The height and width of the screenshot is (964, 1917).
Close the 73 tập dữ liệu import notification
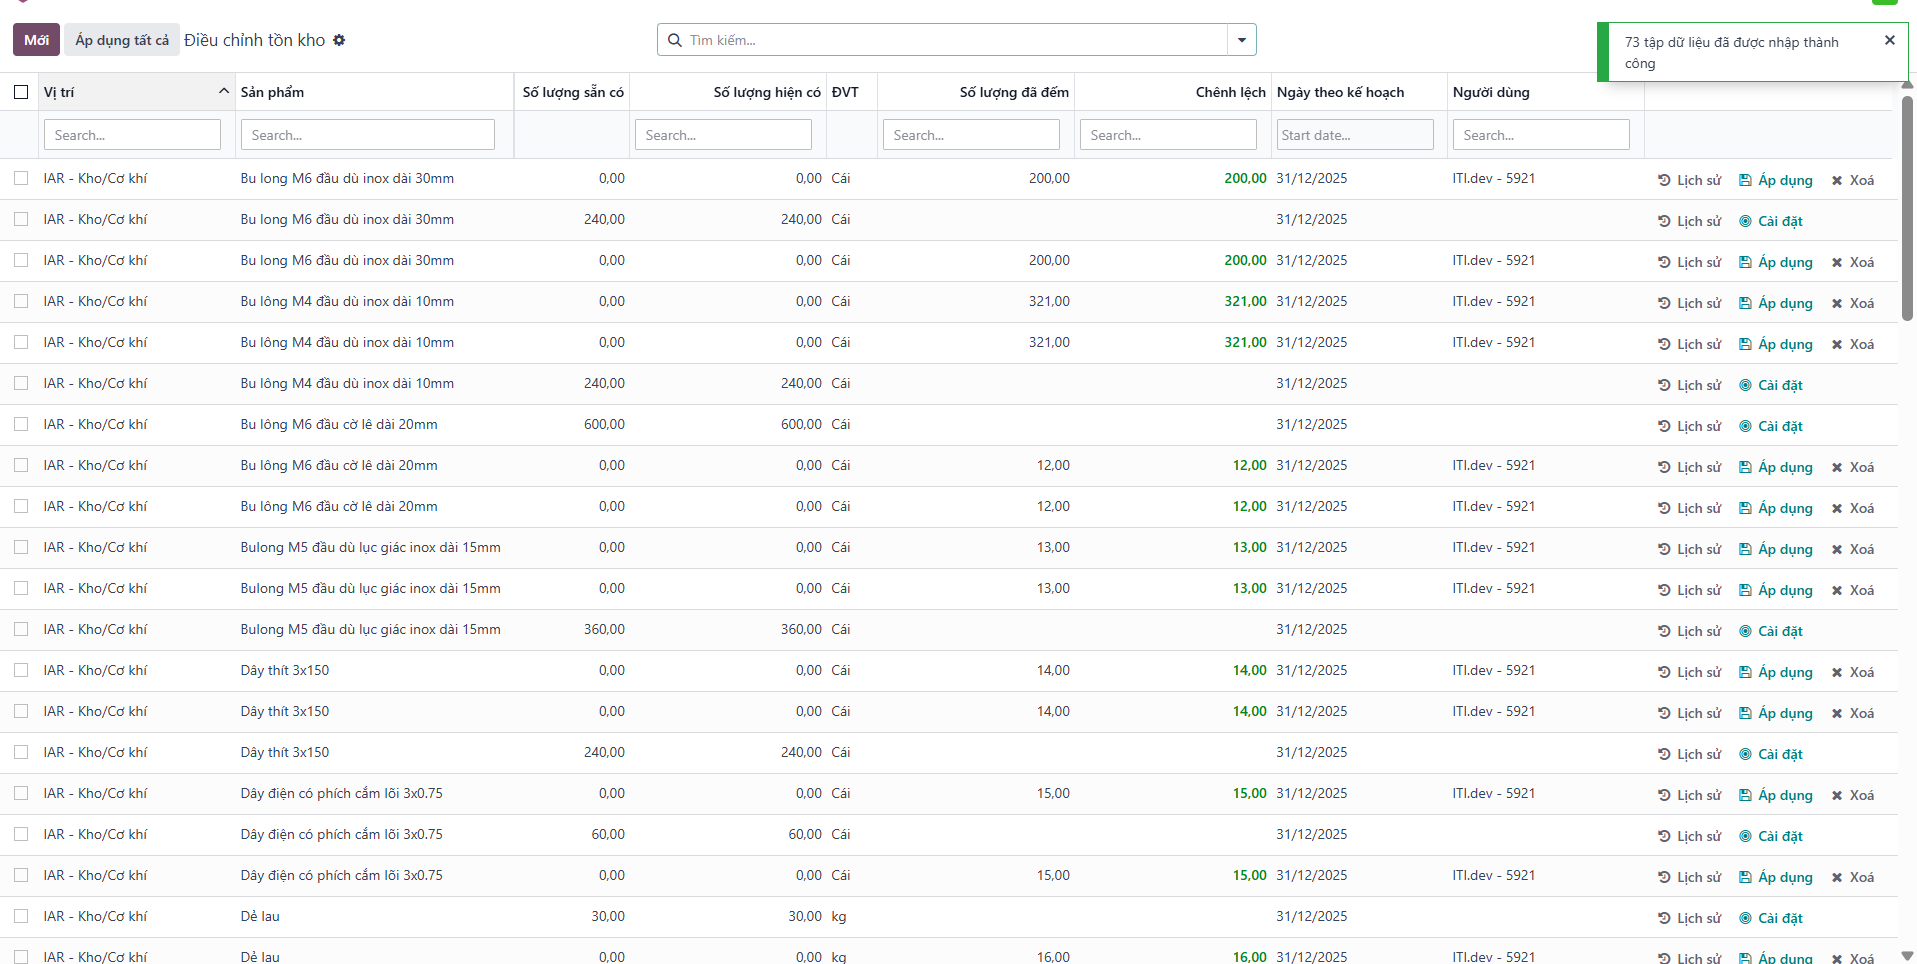[1889, 41]
